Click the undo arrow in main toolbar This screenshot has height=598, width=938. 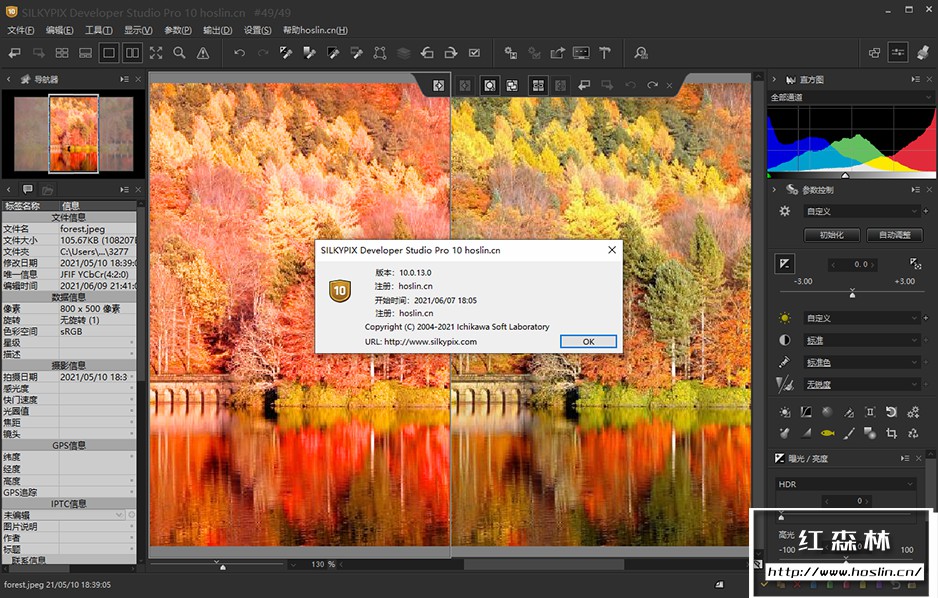click(239, 53)
